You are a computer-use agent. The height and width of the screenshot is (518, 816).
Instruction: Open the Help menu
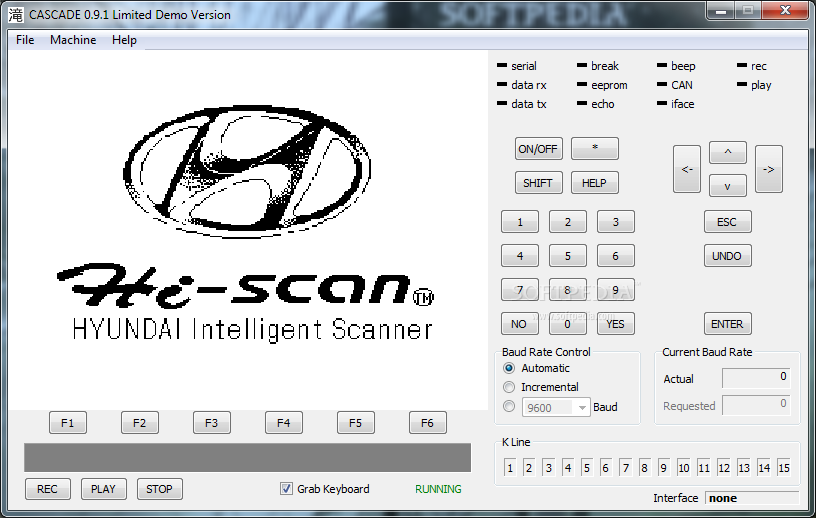click(124, 40)
